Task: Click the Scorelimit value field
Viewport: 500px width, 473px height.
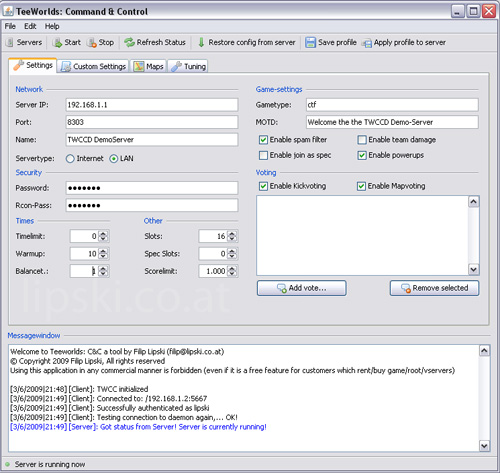Action: coord(213,271)
